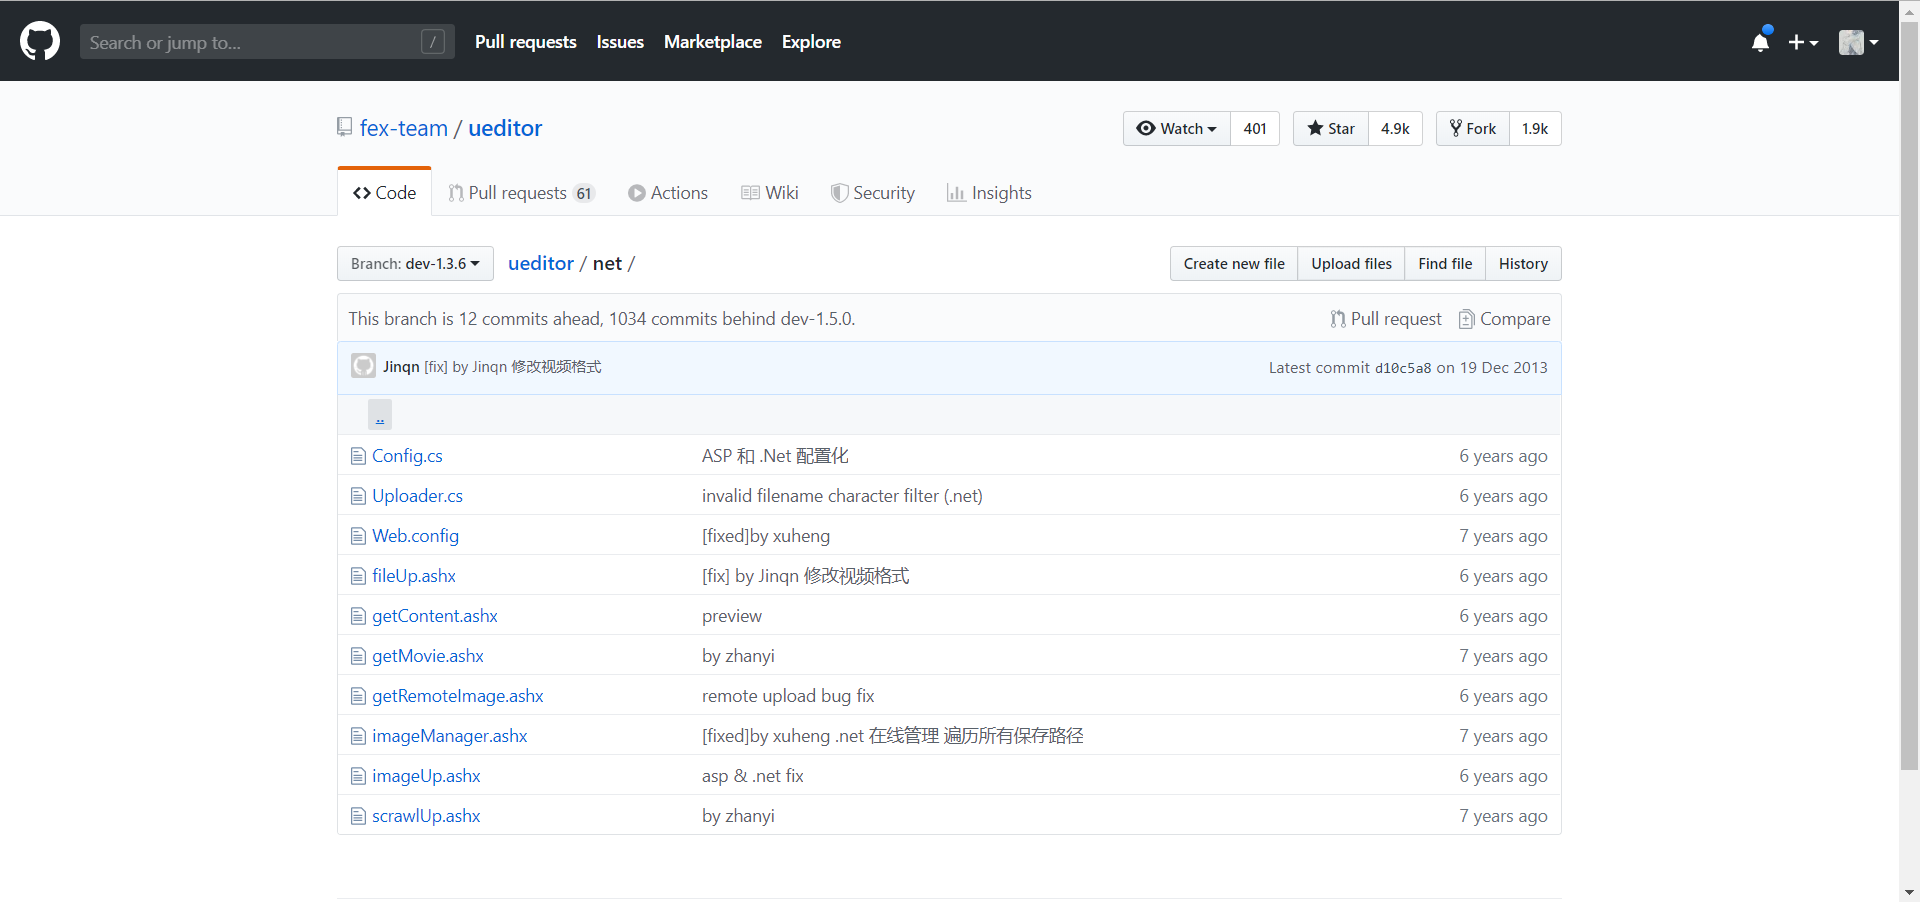This screenshot has height=902, width=1920.
Task: Open the plus create-new dropdown
Action: [x=1803, y=42]
